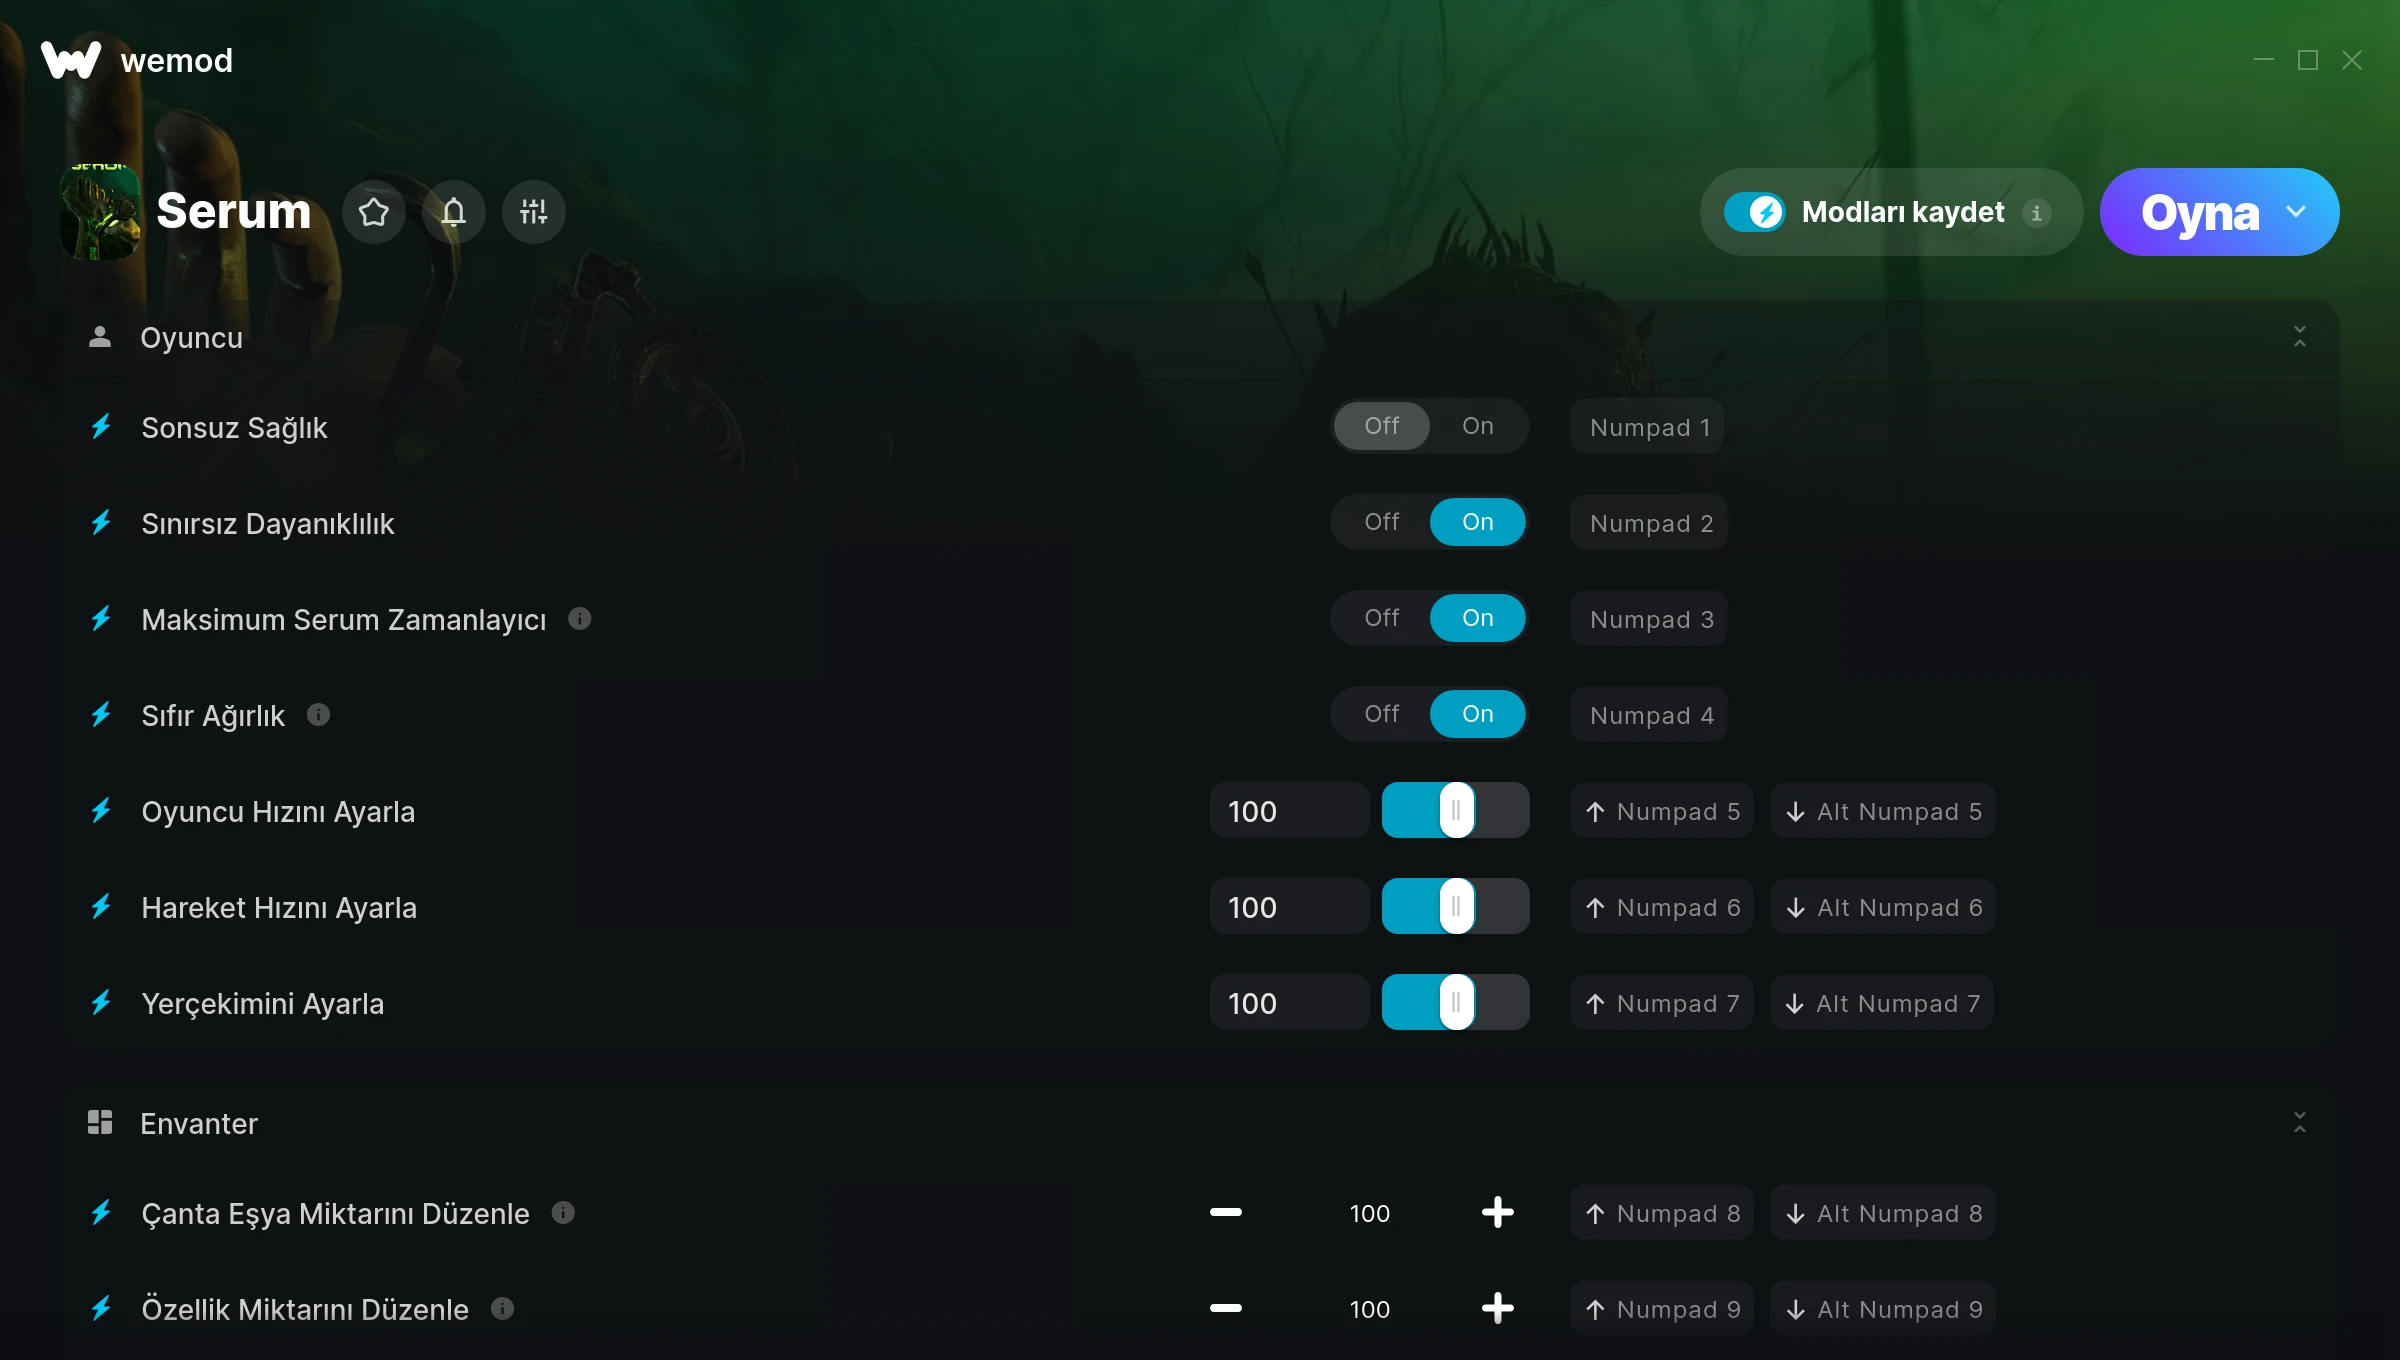Add Serum to favorites with star icon

[x=374, y=212]
